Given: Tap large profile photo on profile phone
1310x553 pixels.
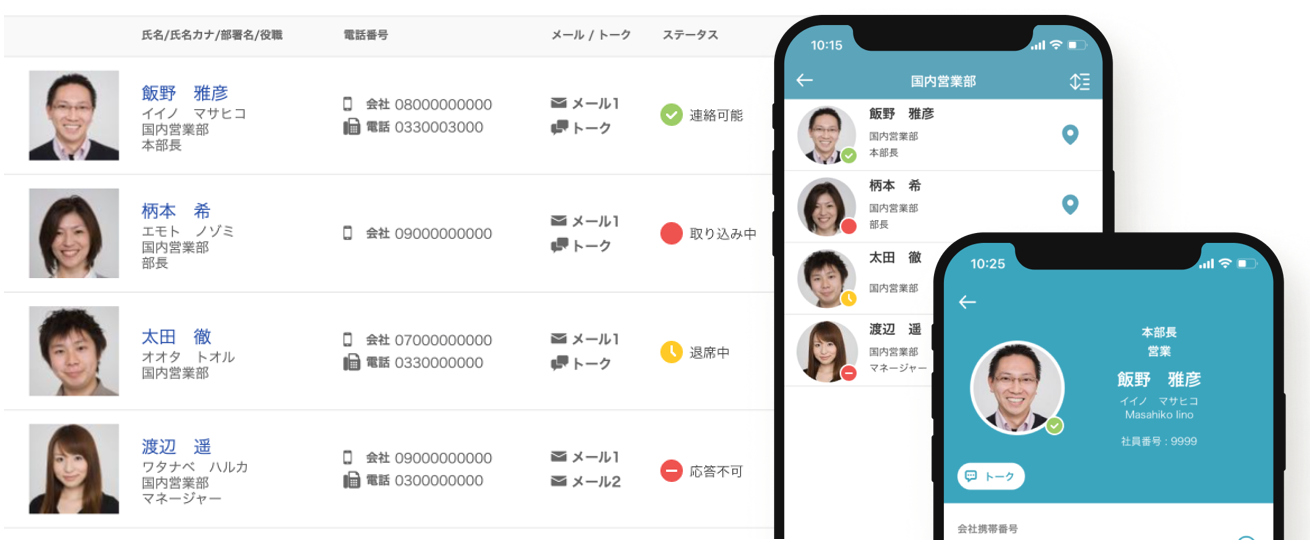Looking at the screenshot, I should tap(1017, 388).
